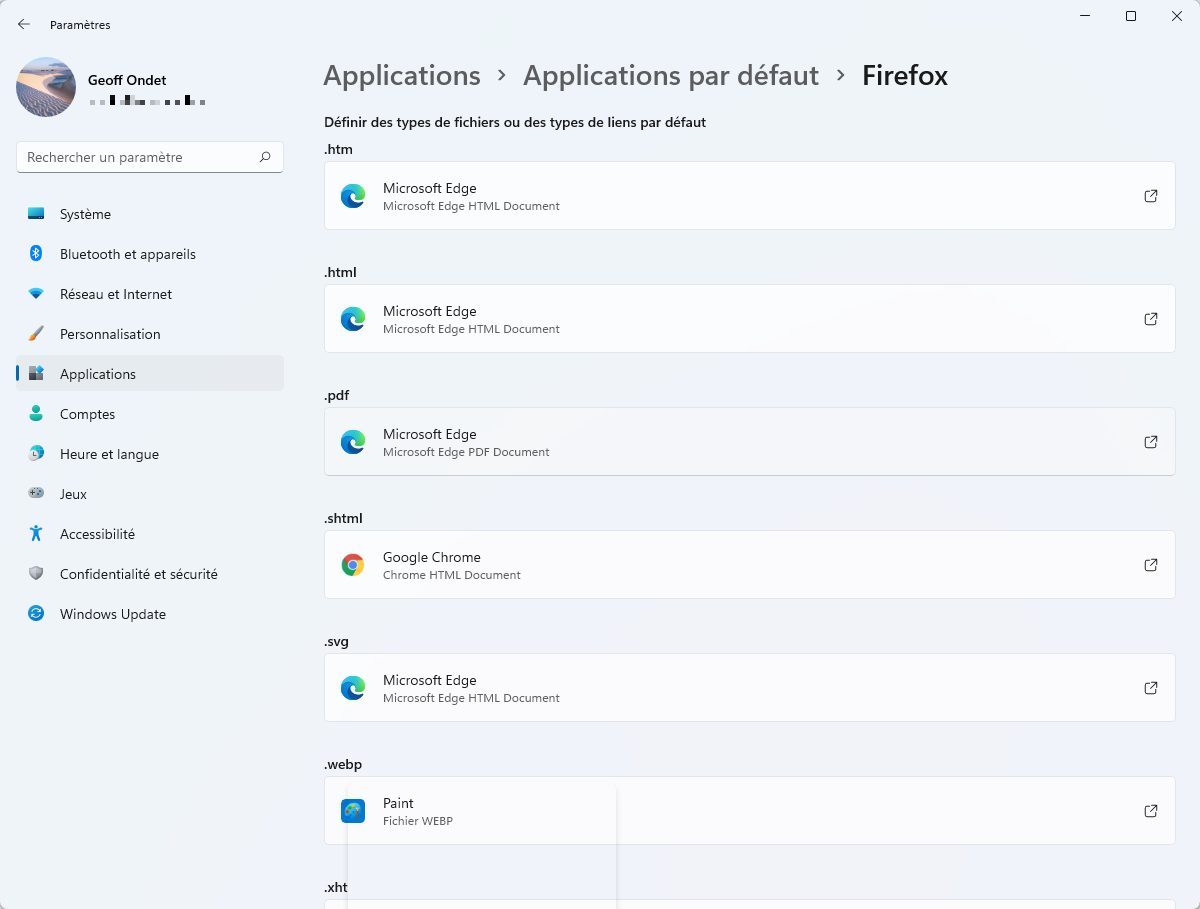Change the default app for .htm
Viewport: 1200px width, 909px height.
[749, 196]
